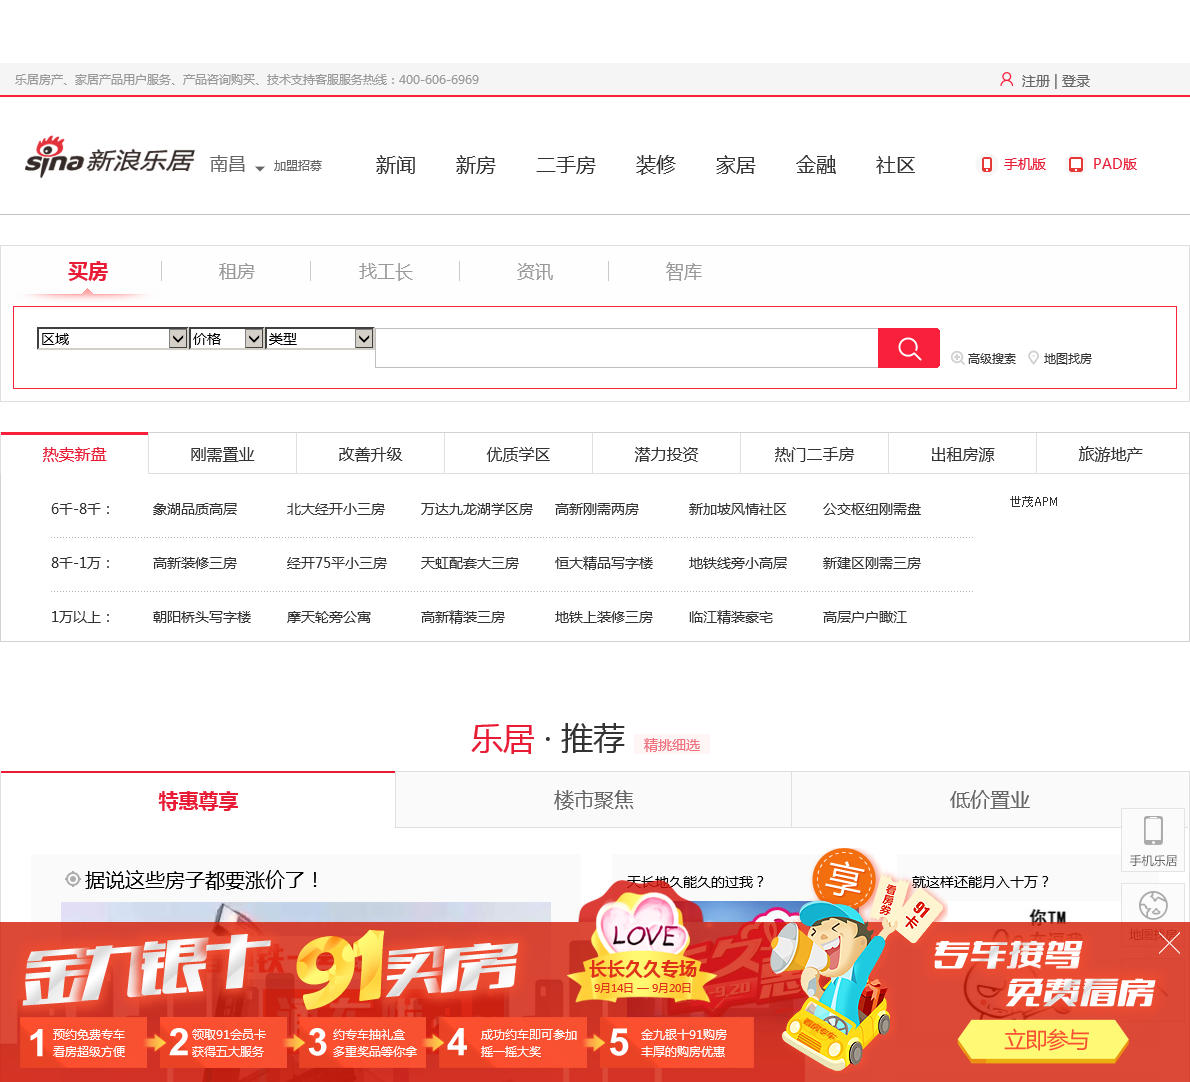The height and width of the screenshot is (1082, 1190).
Task: Open the 区域 dropdown
Action: point(112,338)
